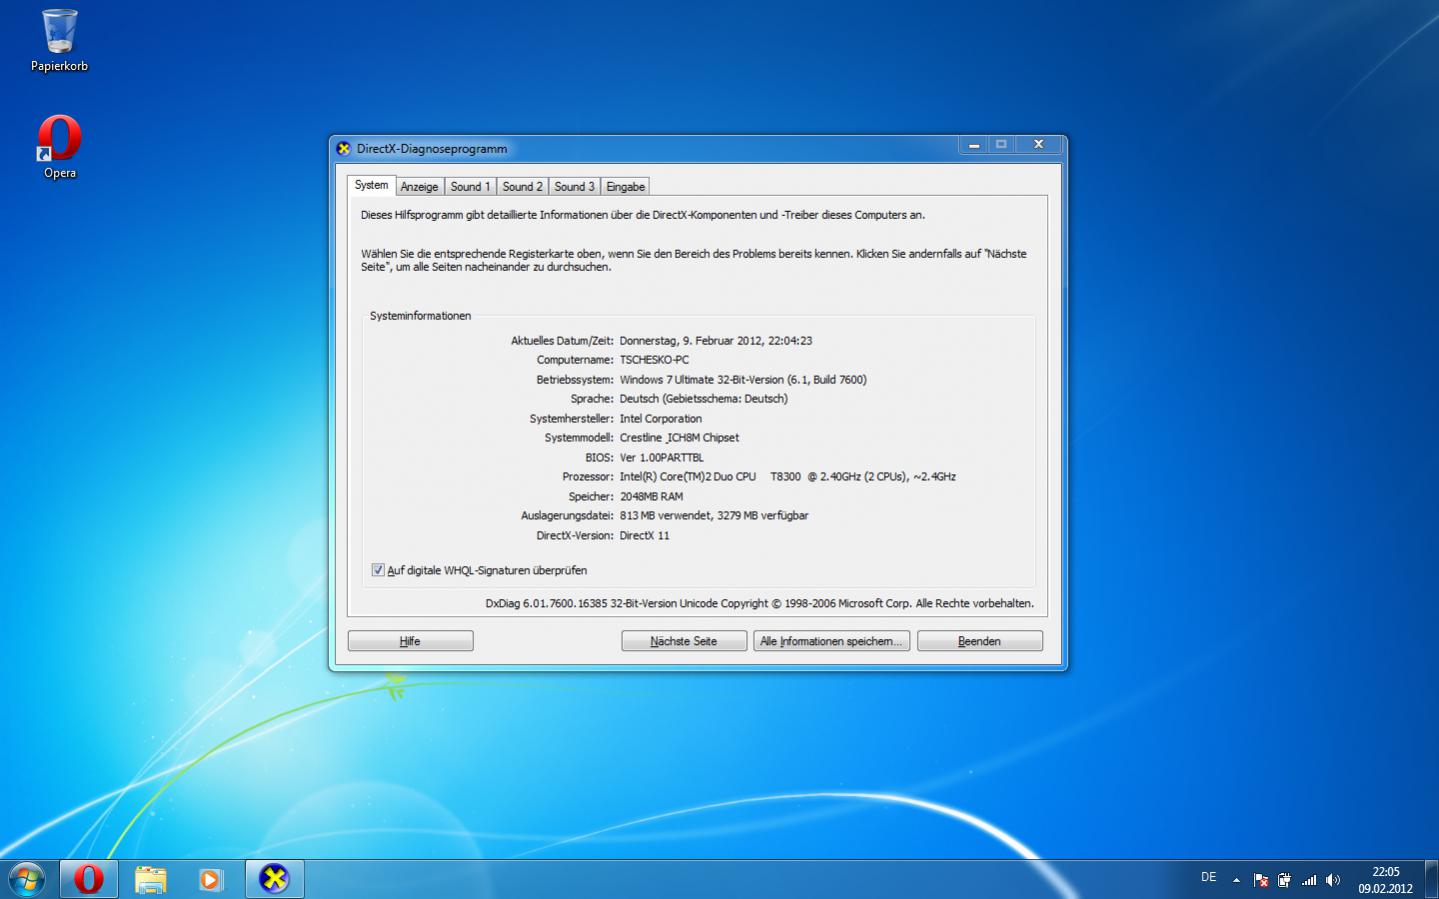
Task: Show hidden tray icons arrow
Action: tap(1236, 880)
